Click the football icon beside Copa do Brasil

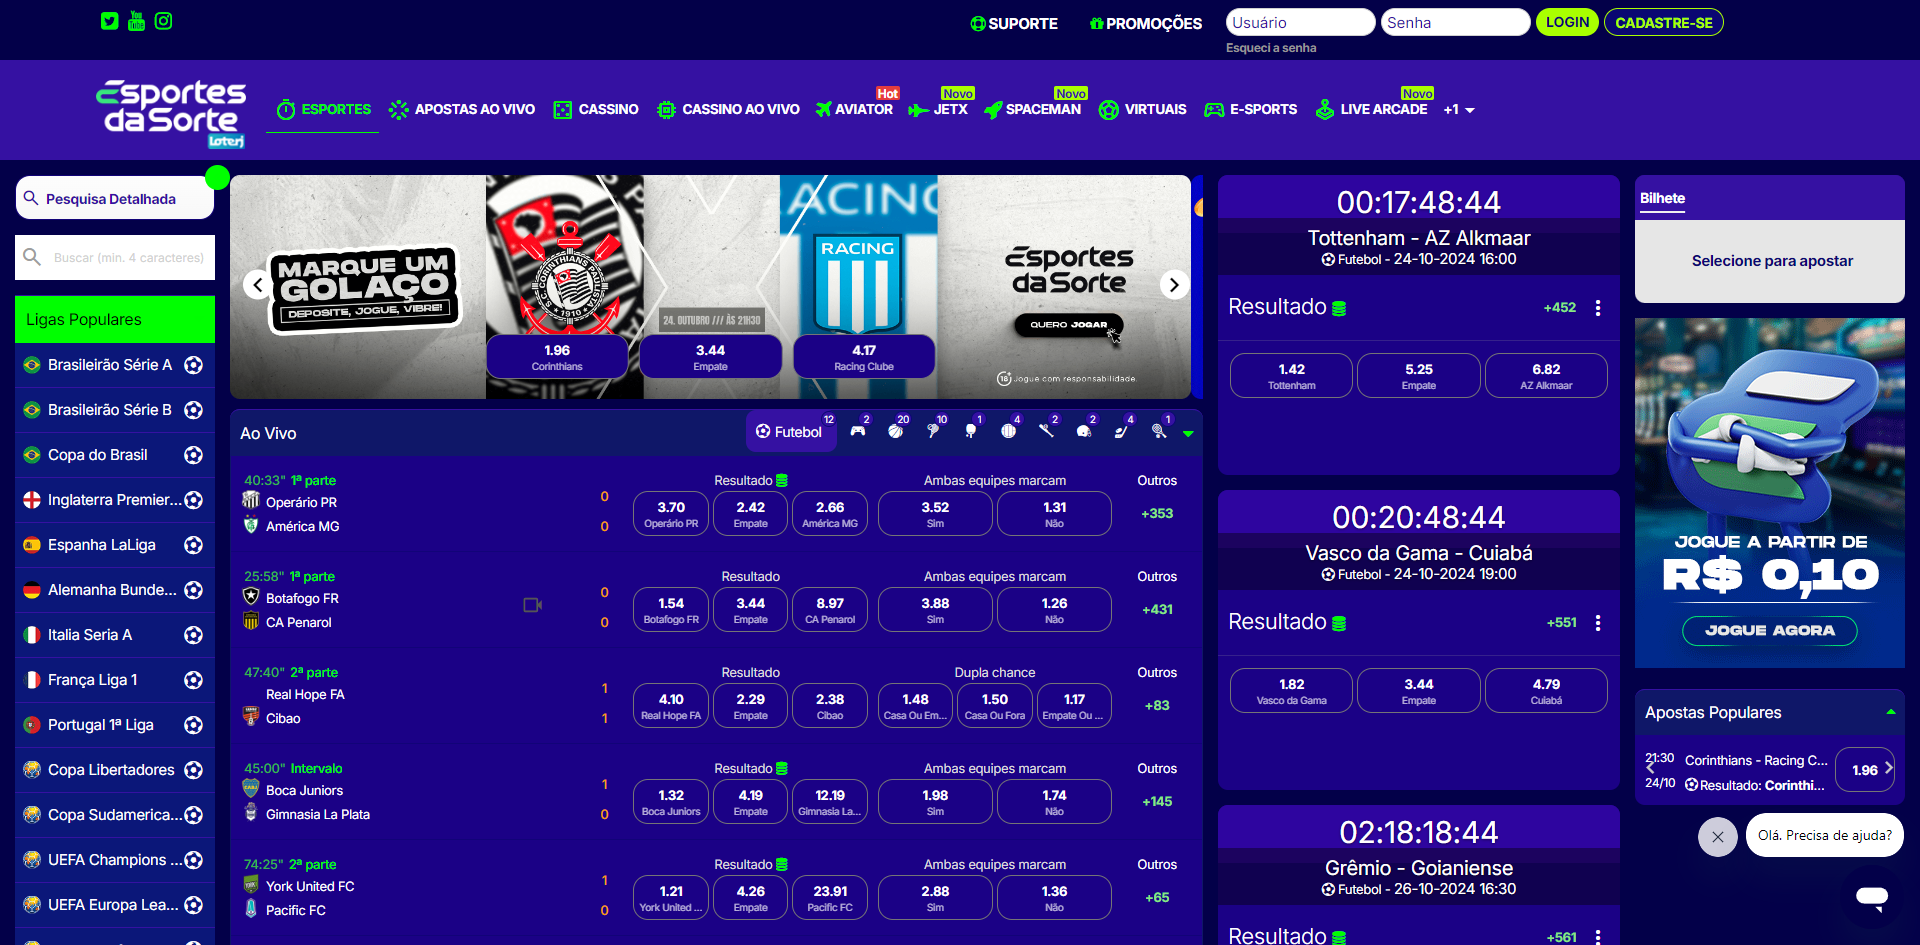click(194, 455)
